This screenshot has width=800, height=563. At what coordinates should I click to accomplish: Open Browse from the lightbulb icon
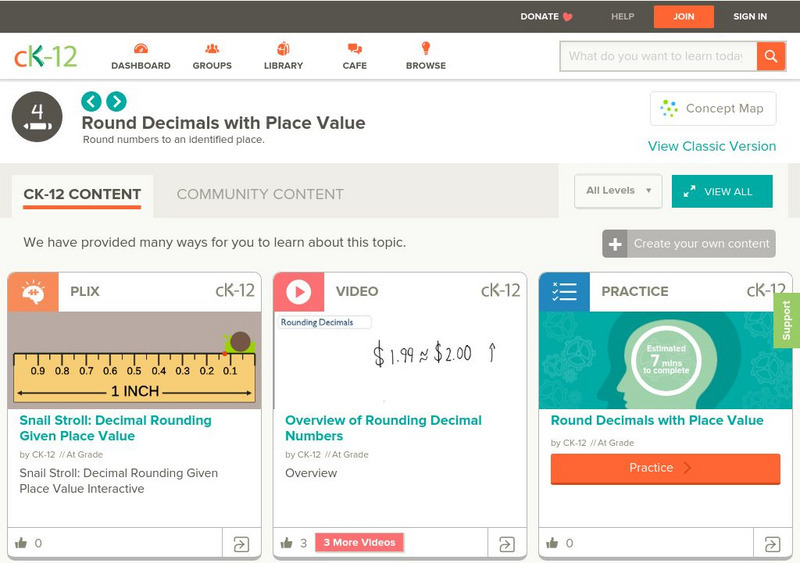tap(426, 48)
